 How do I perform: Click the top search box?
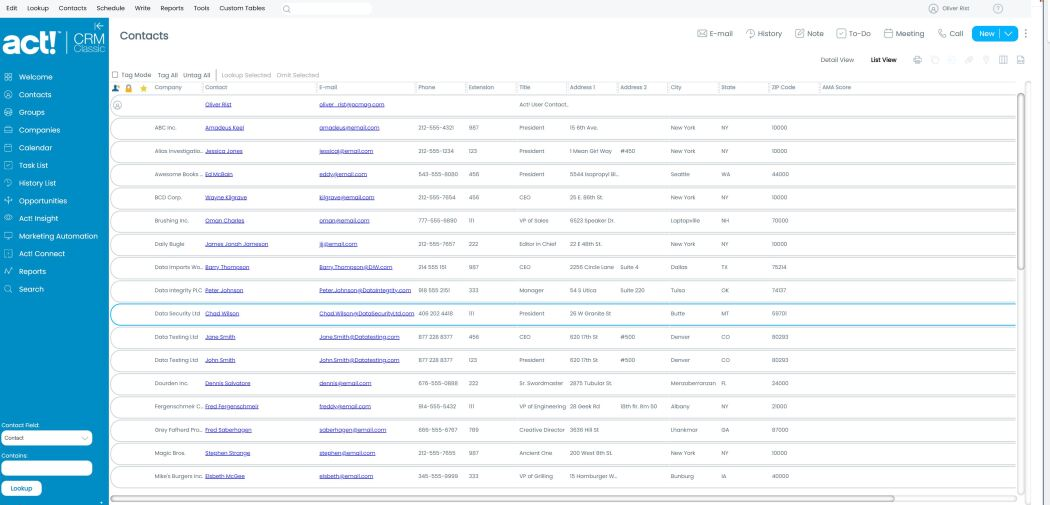point(325,9)
